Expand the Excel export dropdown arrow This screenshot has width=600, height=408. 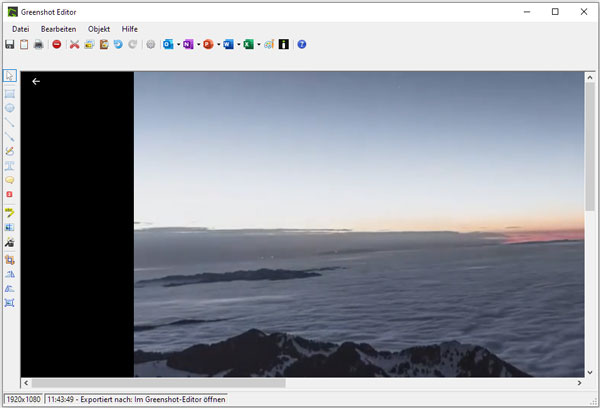pyautogui.click(x=258, y=45)
